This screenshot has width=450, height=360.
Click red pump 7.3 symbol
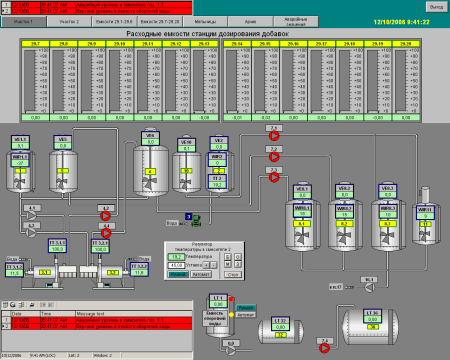[x=274, y=177]
